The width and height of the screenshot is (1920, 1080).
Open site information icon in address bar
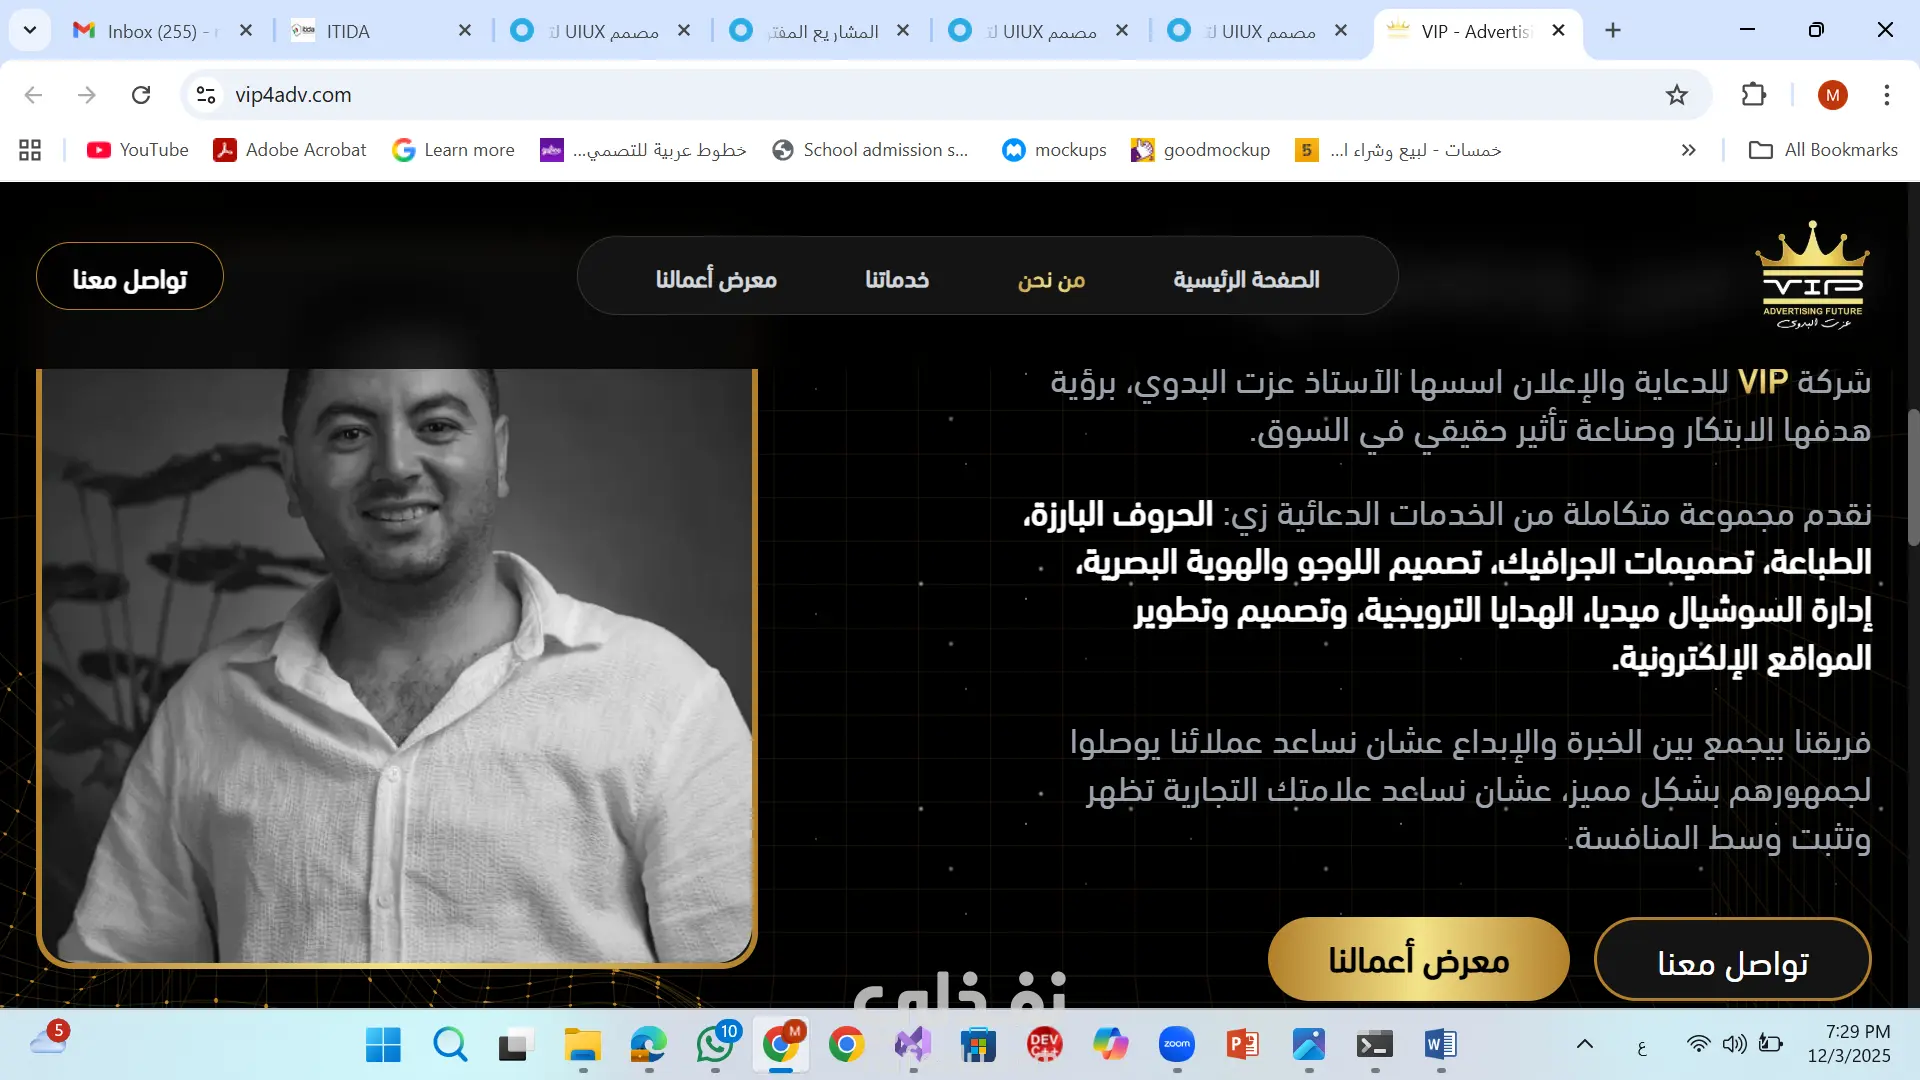[206, 95]
